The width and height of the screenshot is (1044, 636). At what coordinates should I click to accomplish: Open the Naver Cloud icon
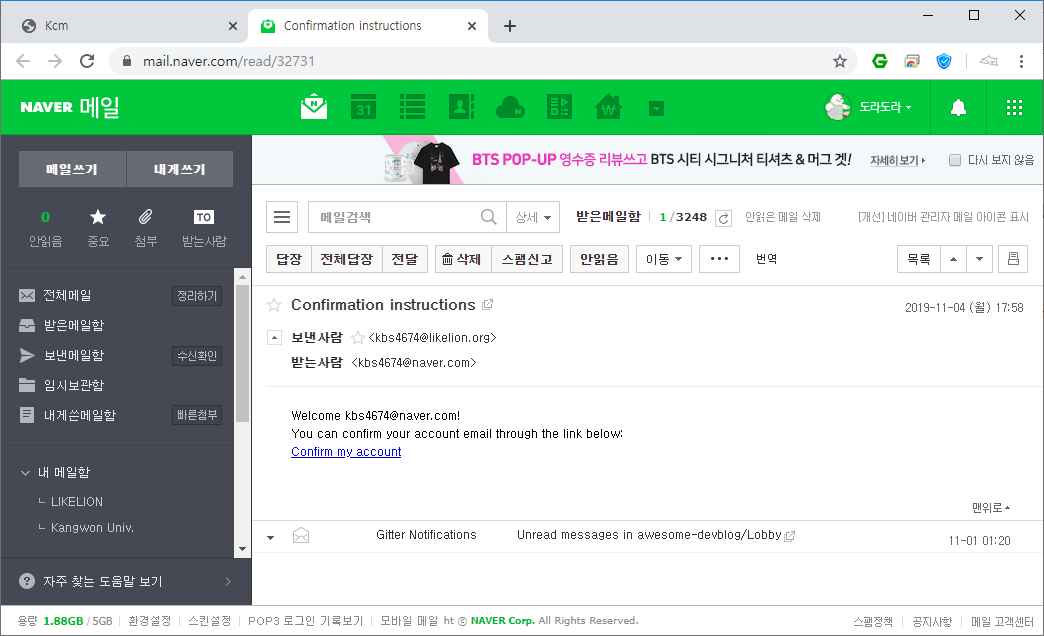510,107
